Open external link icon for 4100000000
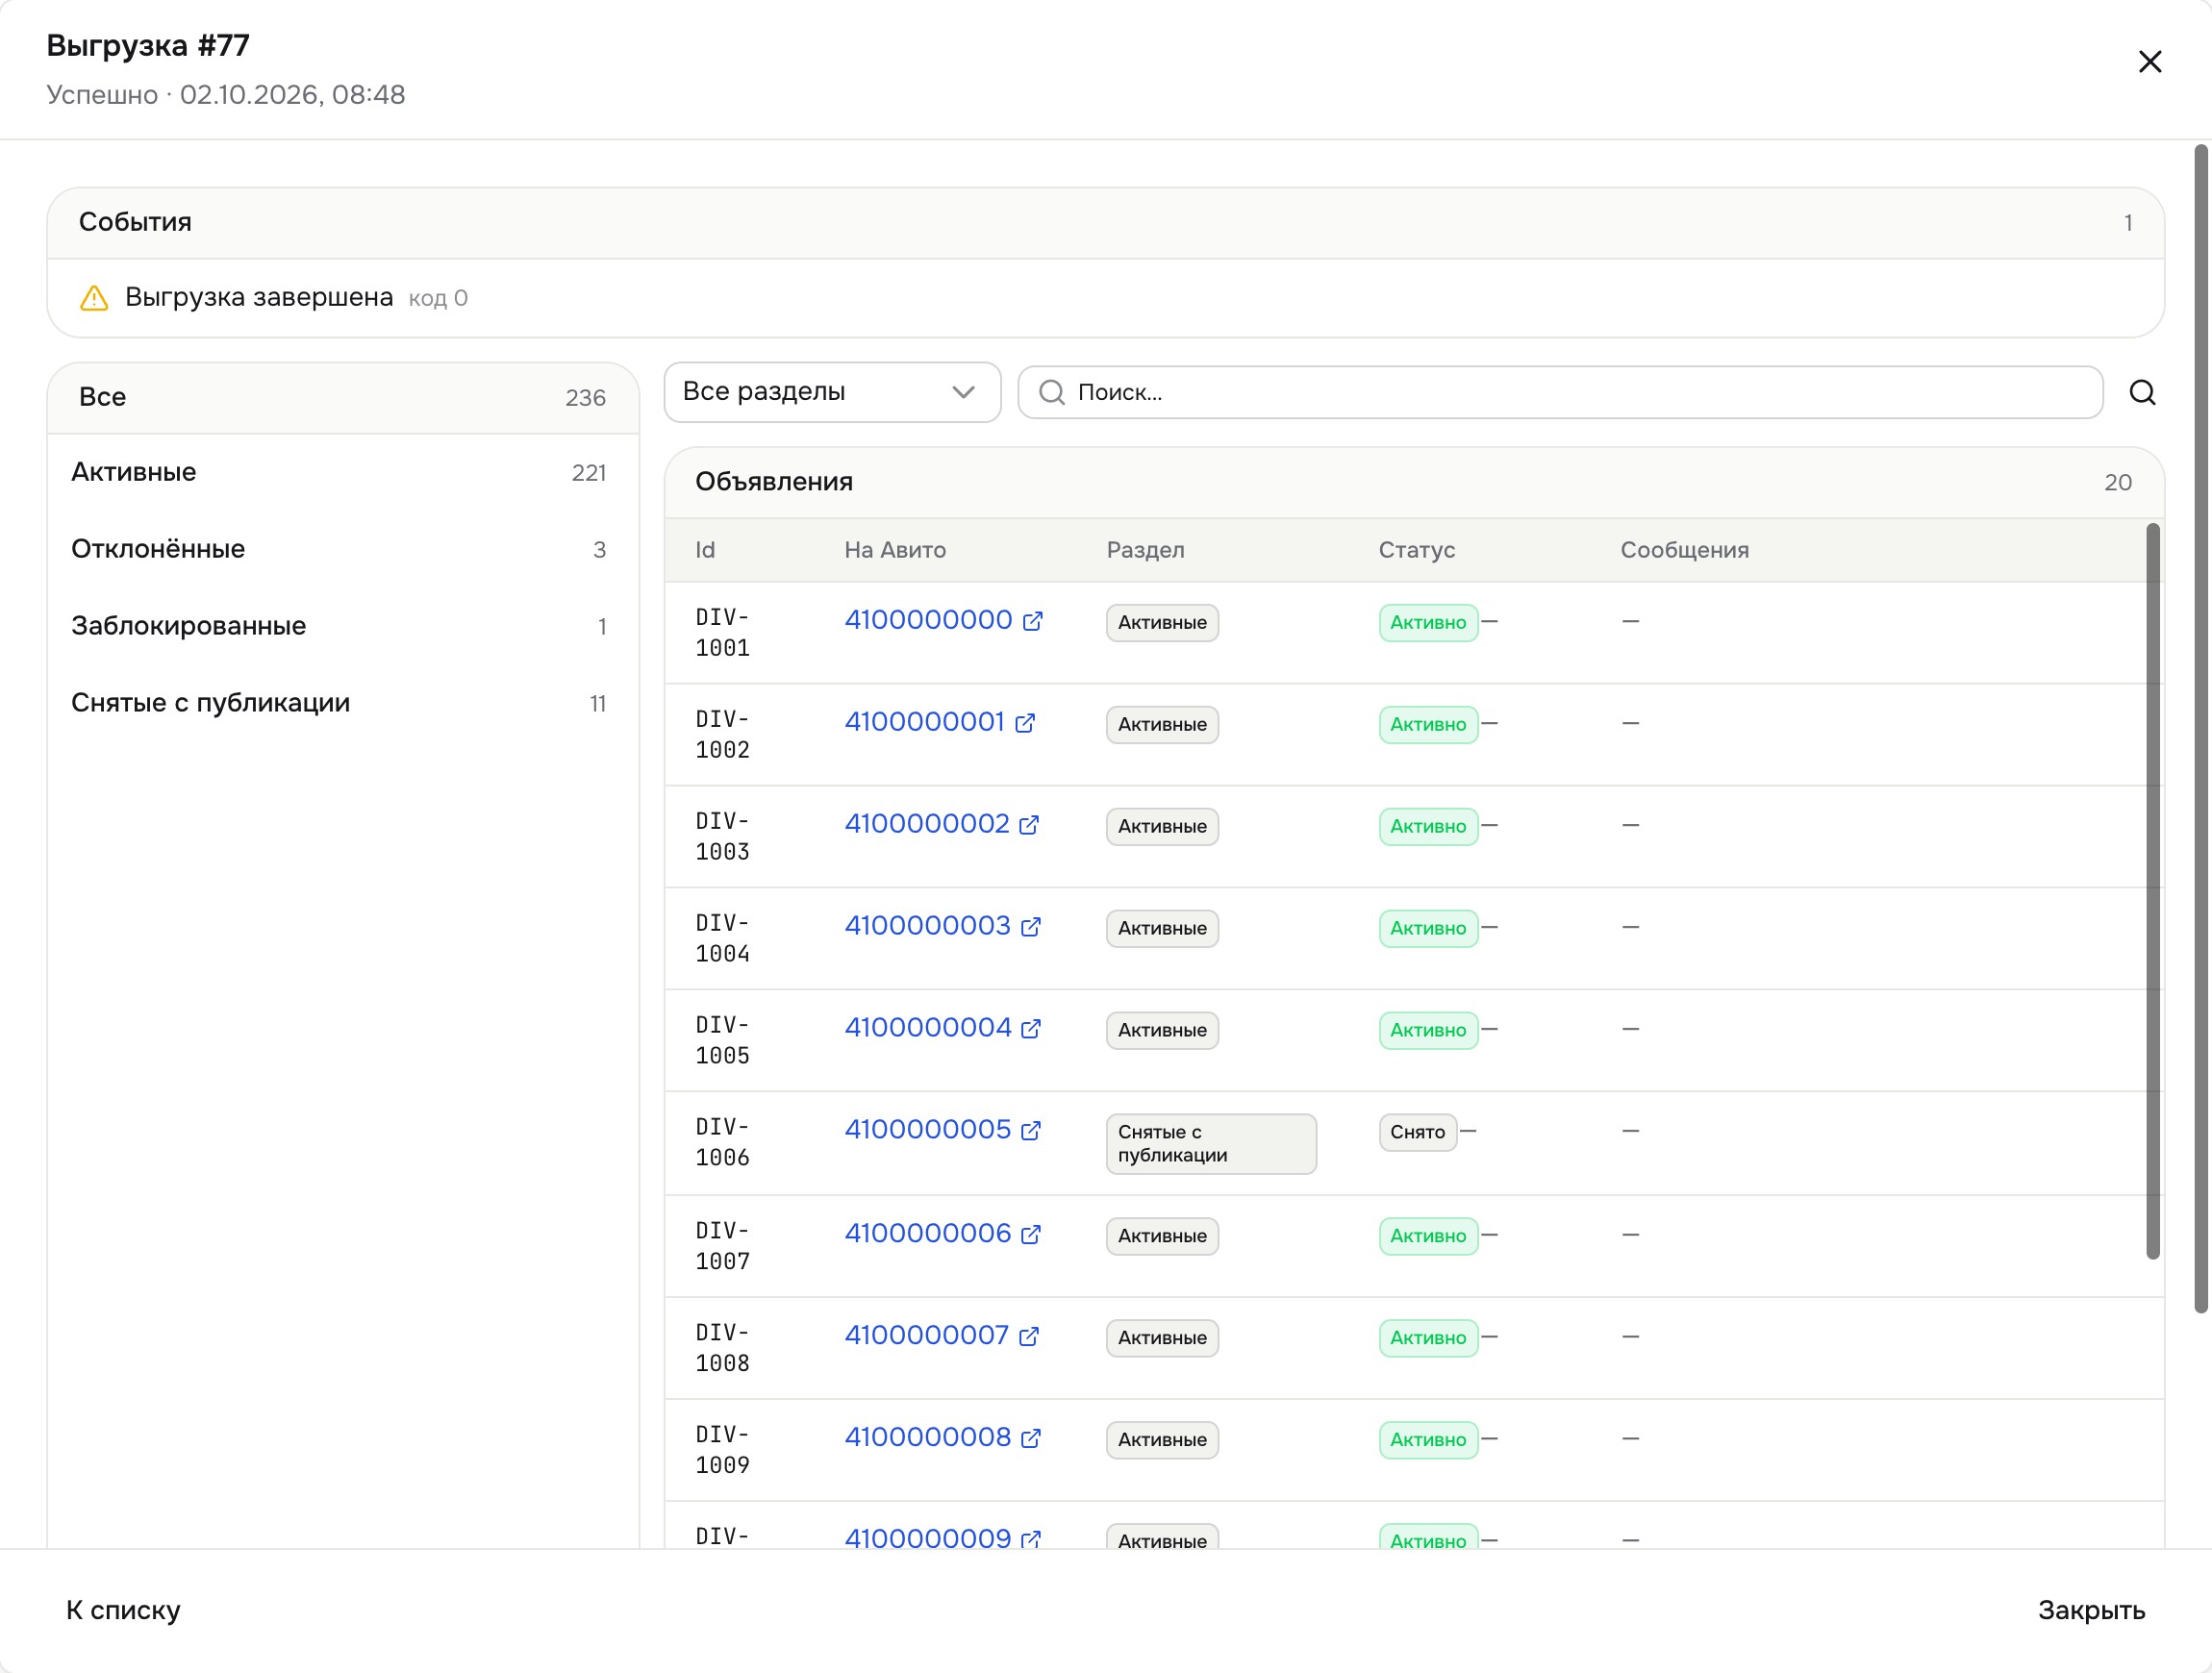2212x1673 pixels. point(1033,621)
